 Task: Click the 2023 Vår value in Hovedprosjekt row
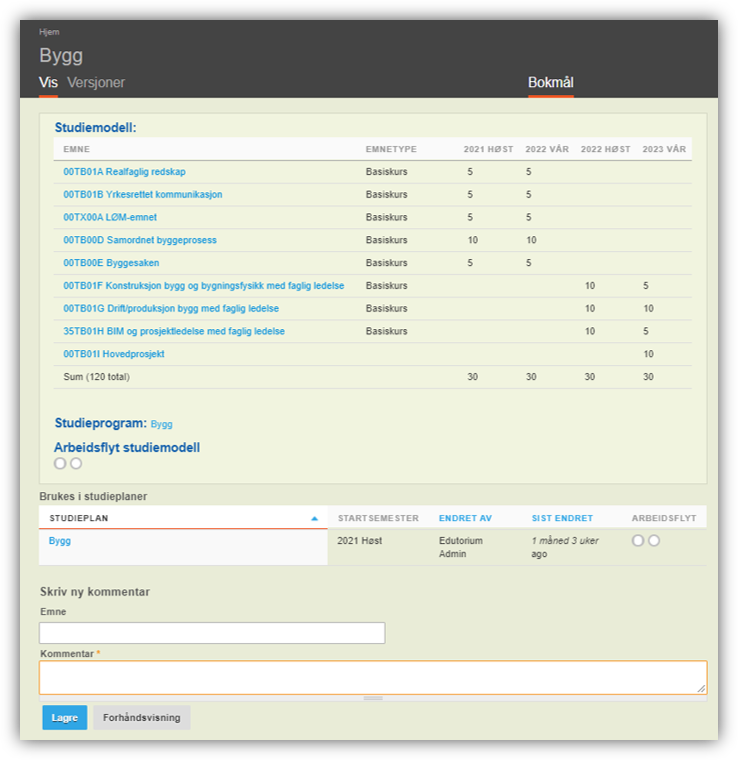click(x=648, y=354)
